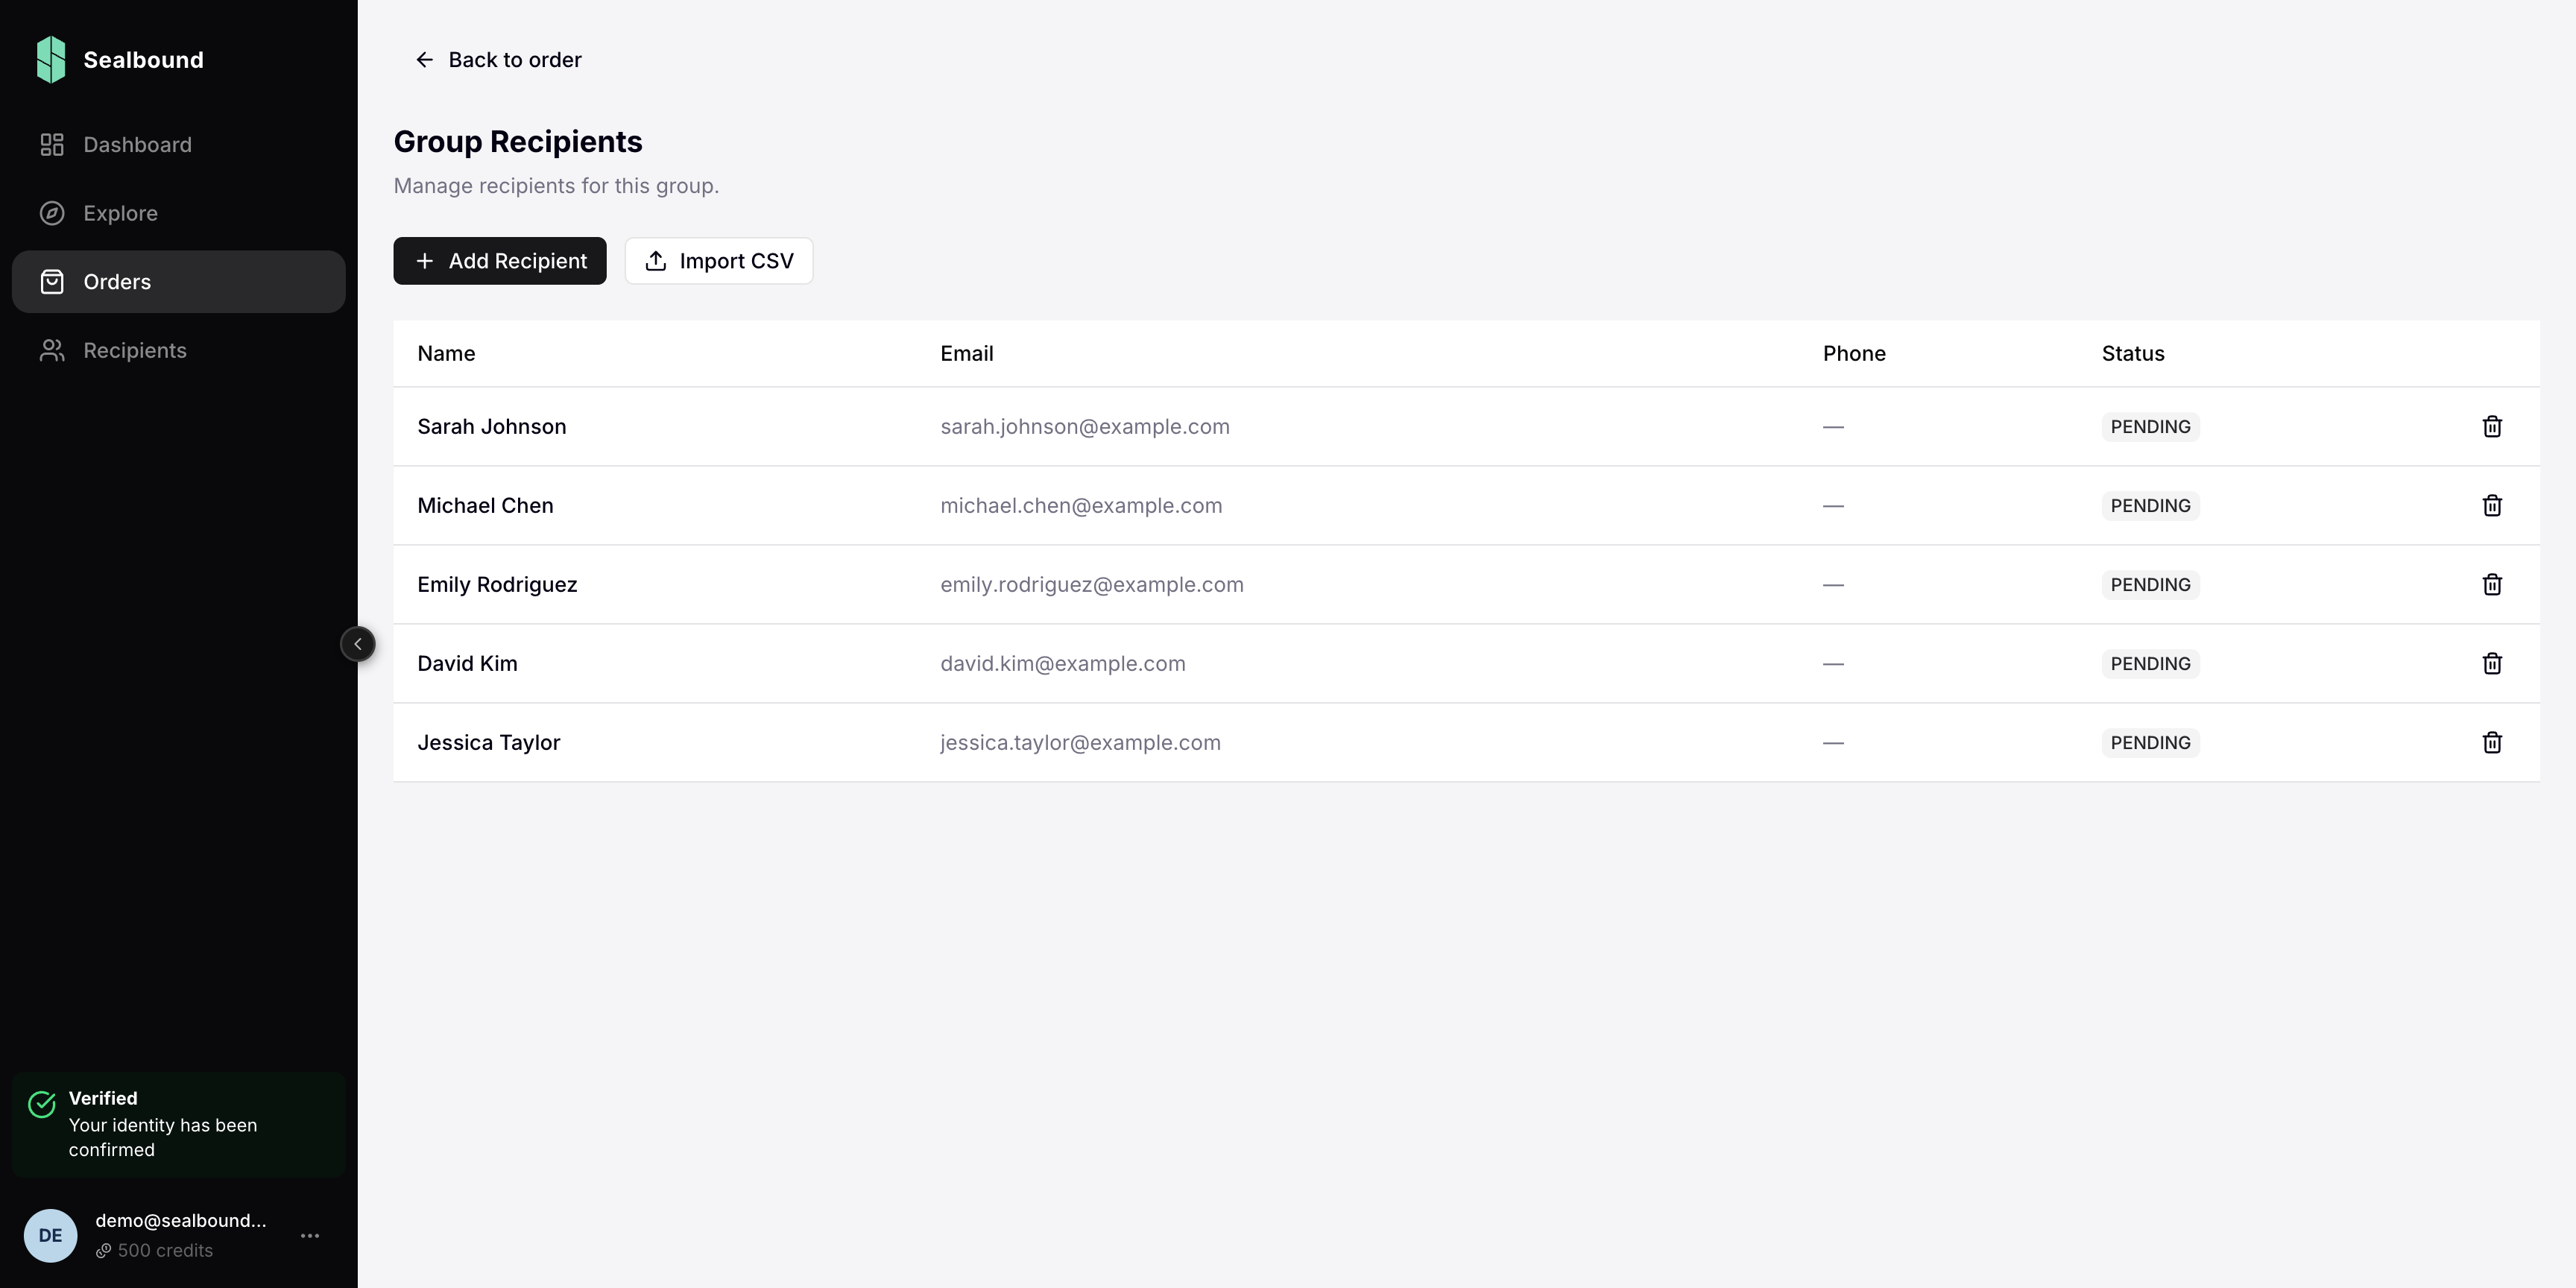The width and height of the screenshot is (2576, 1288).
Task: Collapse the sidebar with chevron button
Action: click(x=358, y=644)
